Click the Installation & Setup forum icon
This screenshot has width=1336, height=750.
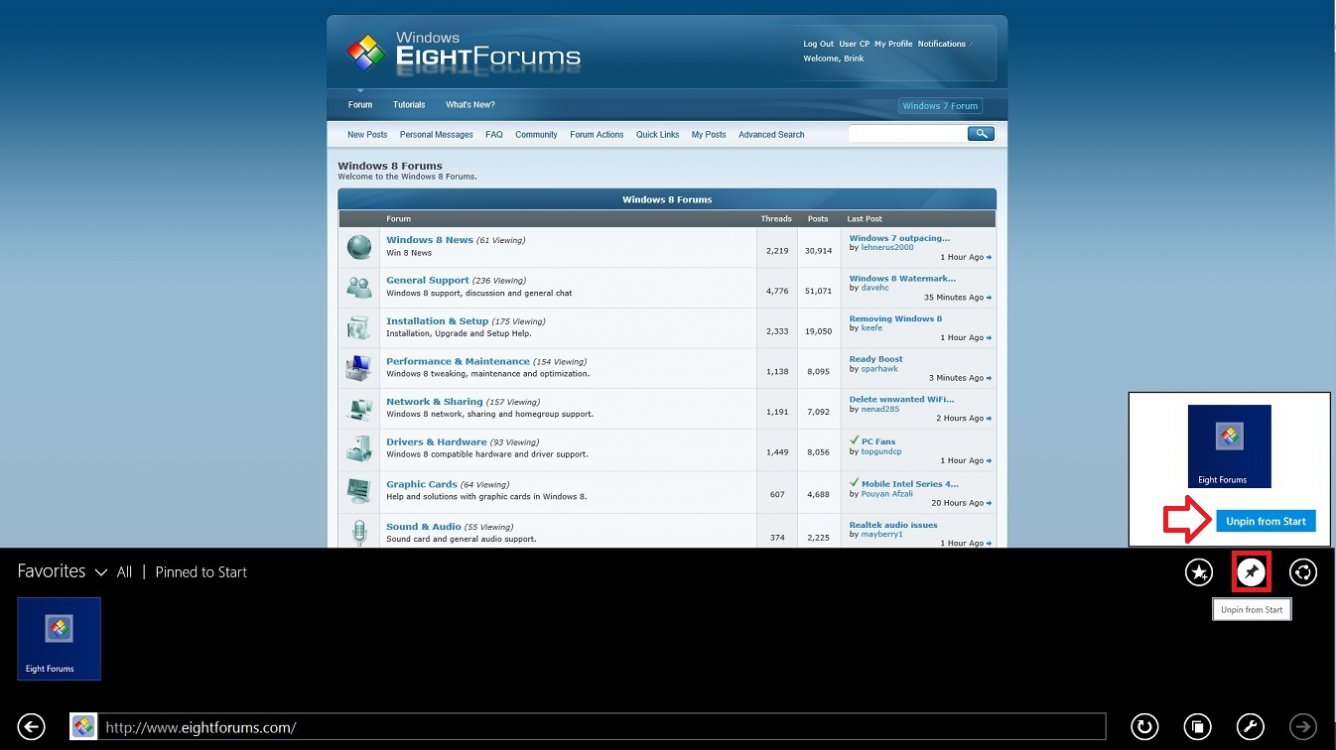pos(359,327)
